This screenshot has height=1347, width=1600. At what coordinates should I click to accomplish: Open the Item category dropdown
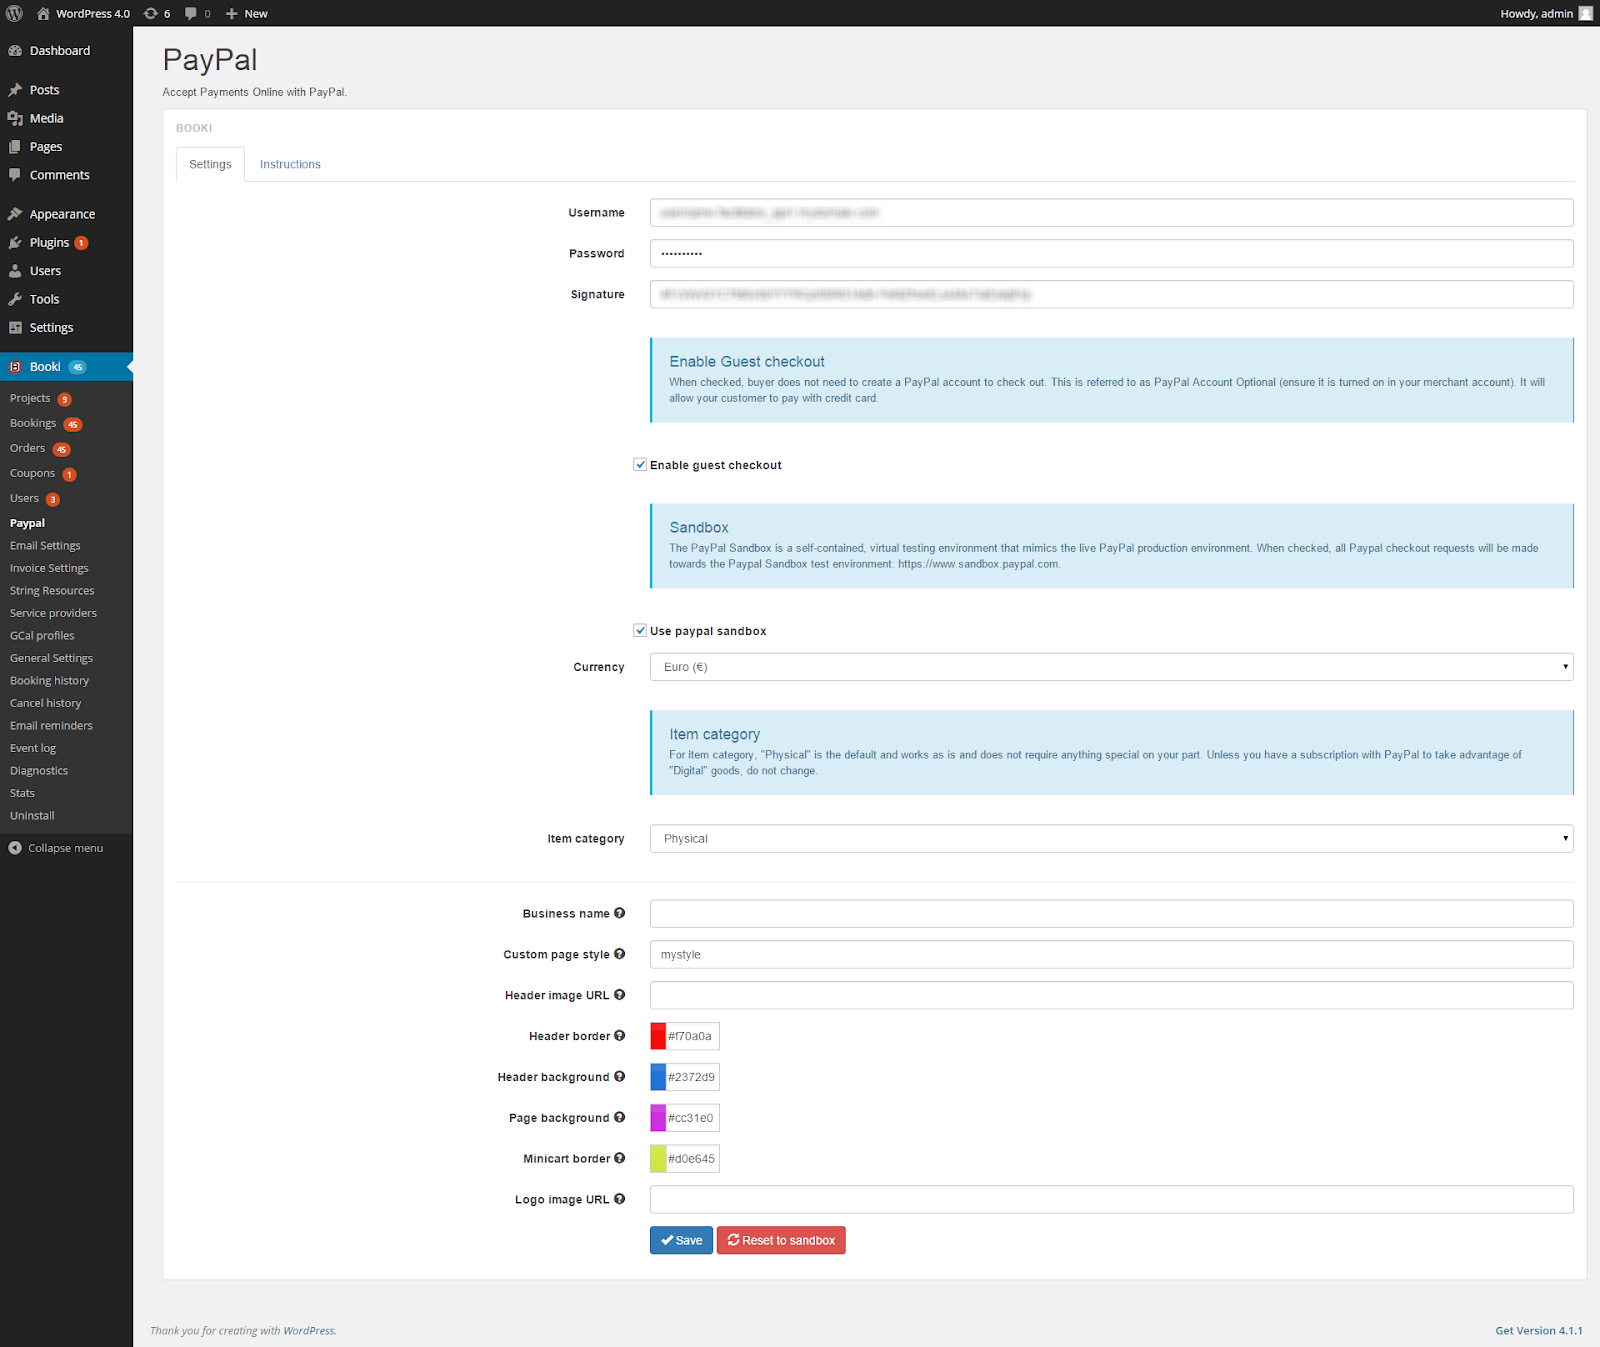[1111, 839]
